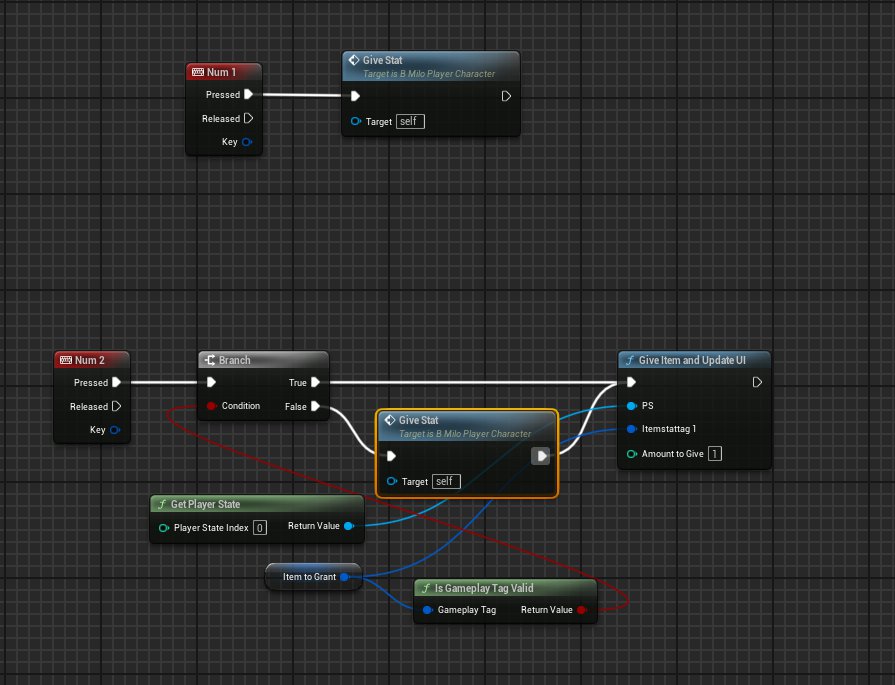895x685 pixels.
Task: Click Get Player State Return Value pin
Action: pos(348,527)
